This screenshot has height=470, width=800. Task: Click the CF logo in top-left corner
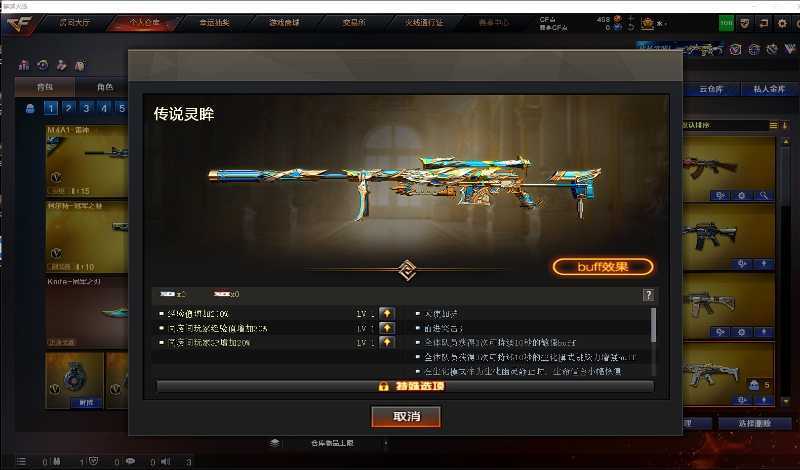pos(19,23)
